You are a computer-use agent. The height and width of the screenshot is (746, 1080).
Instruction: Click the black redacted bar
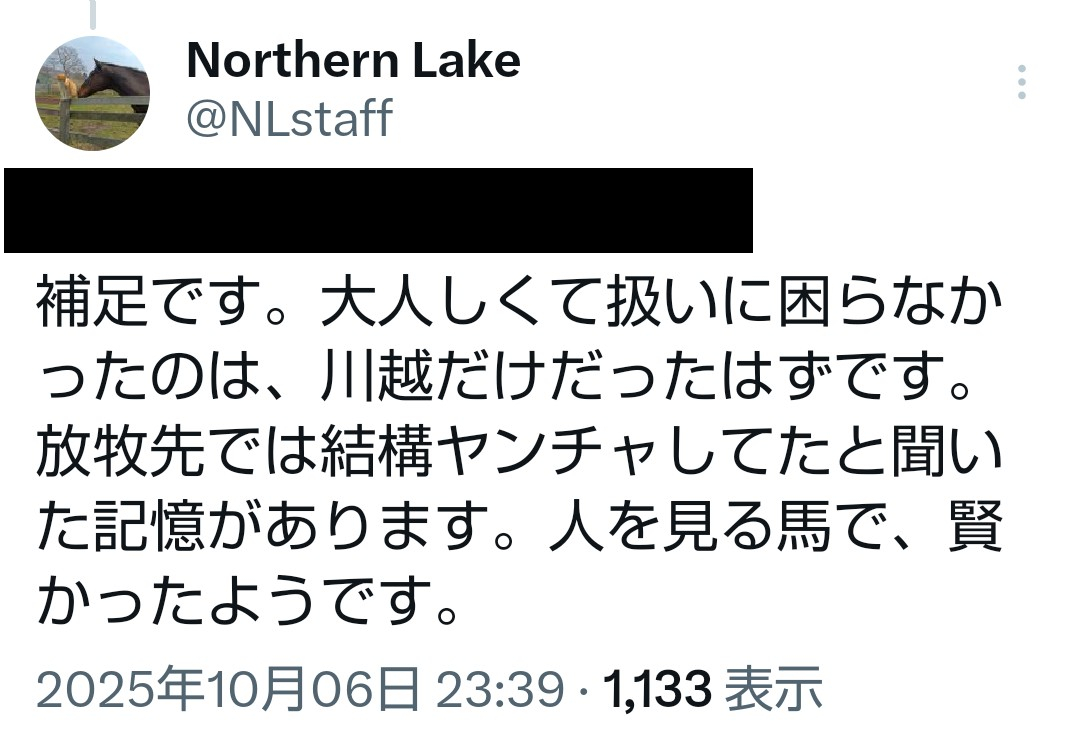tap(378, 210)
